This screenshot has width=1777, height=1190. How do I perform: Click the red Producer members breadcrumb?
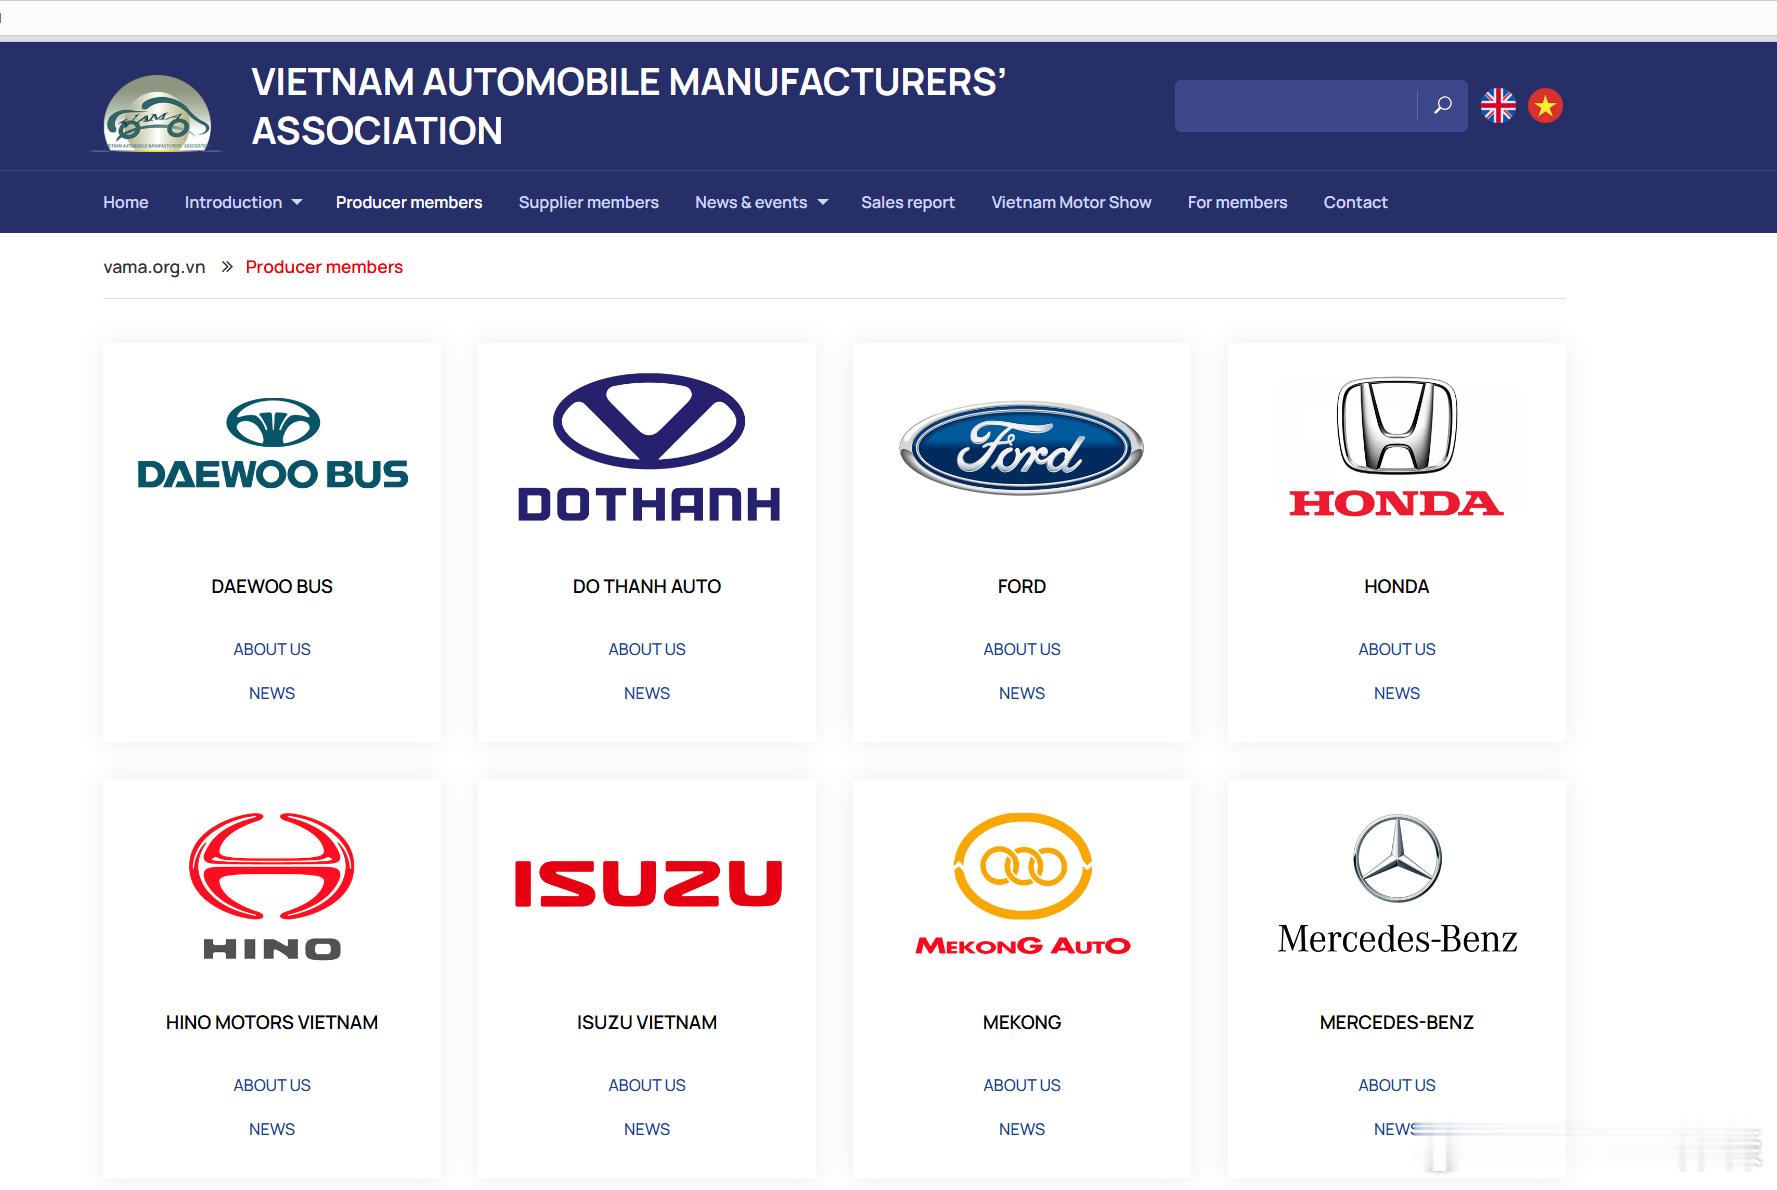(324, 267)
